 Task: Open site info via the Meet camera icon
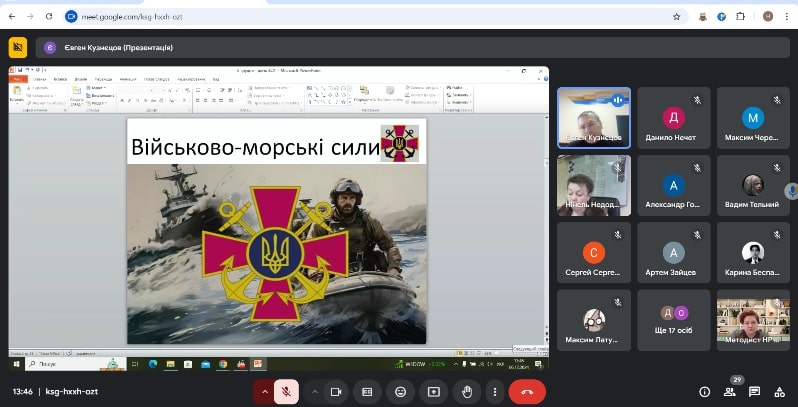[x=71, y=16]
